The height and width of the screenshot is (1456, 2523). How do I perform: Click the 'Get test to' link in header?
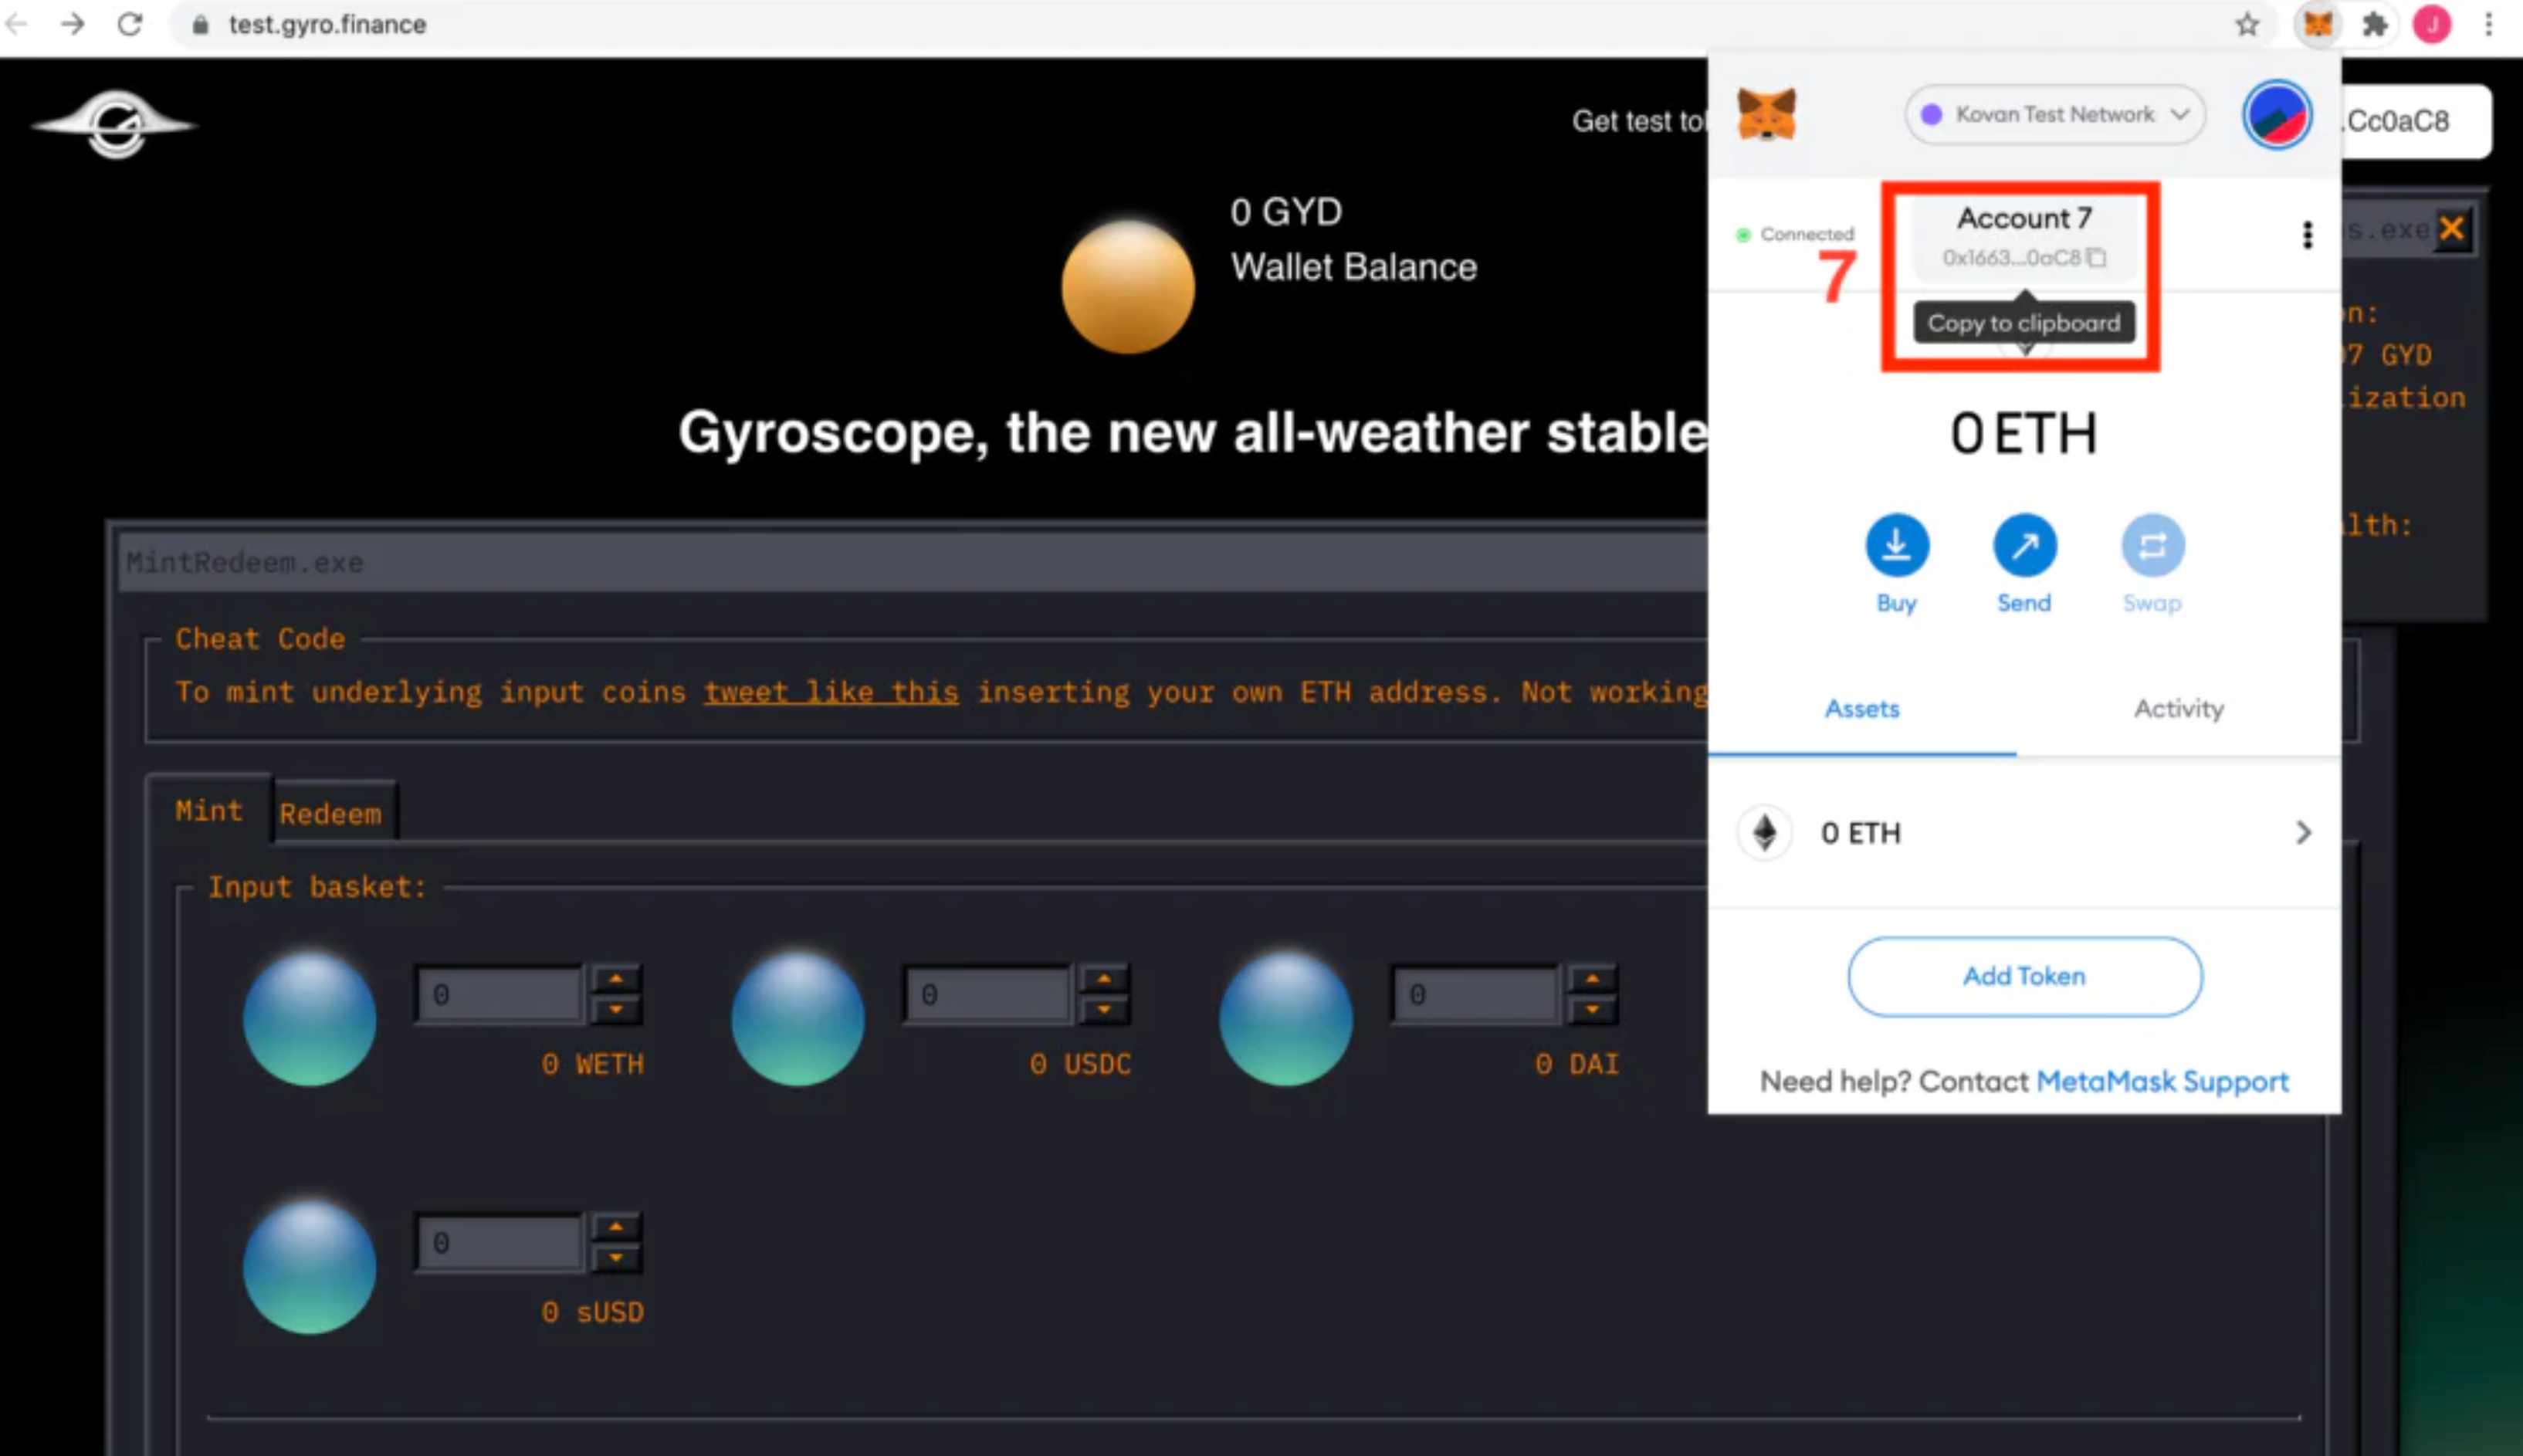coord(1639,121)
